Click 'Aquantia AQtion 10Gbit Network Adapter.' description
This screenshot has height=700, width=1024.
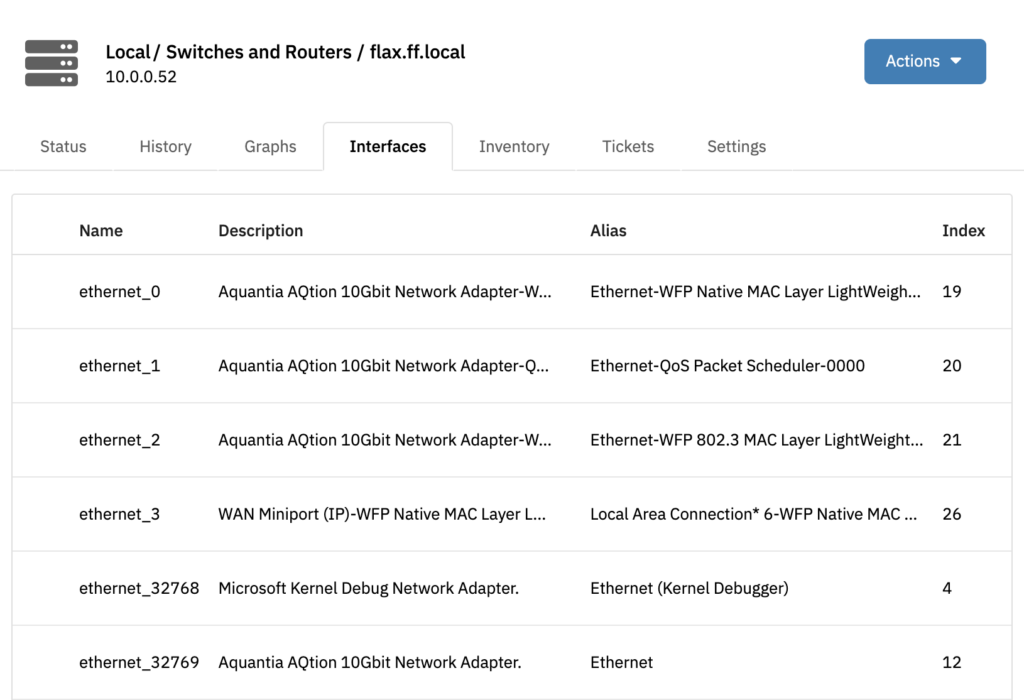[370, 662]
